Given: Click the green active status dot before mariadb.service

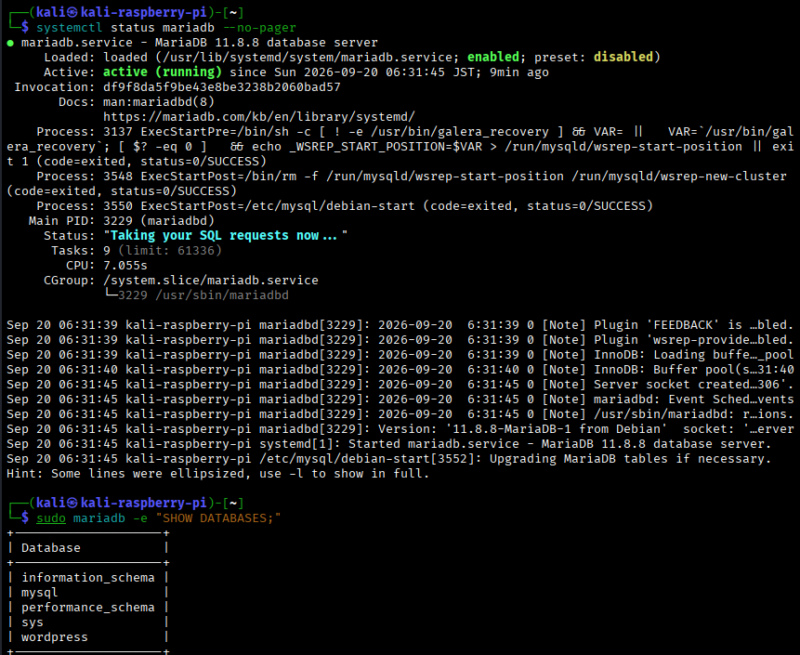Looking at the screenshot, I should pos(10,43).
